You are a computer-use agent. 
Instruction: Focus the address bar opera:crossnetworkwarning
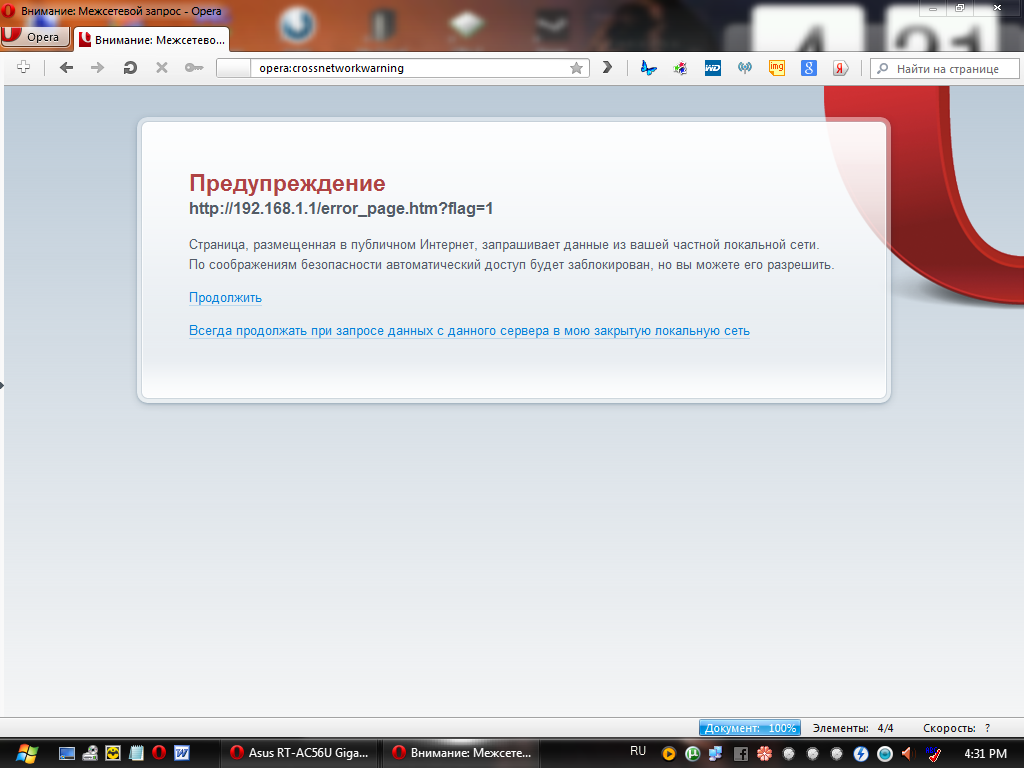click(403, 69)
